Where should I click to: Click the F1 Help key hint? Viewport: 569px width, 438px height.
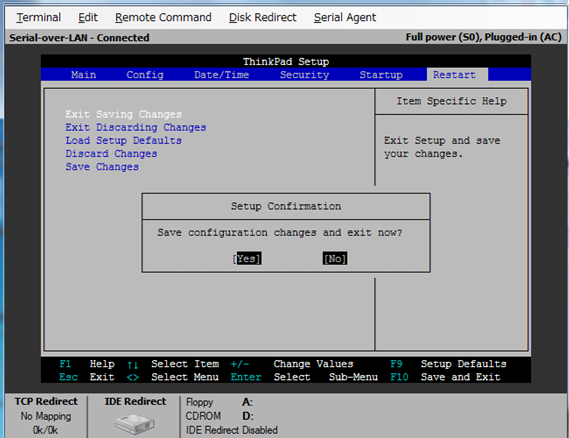tap(87, 364)
